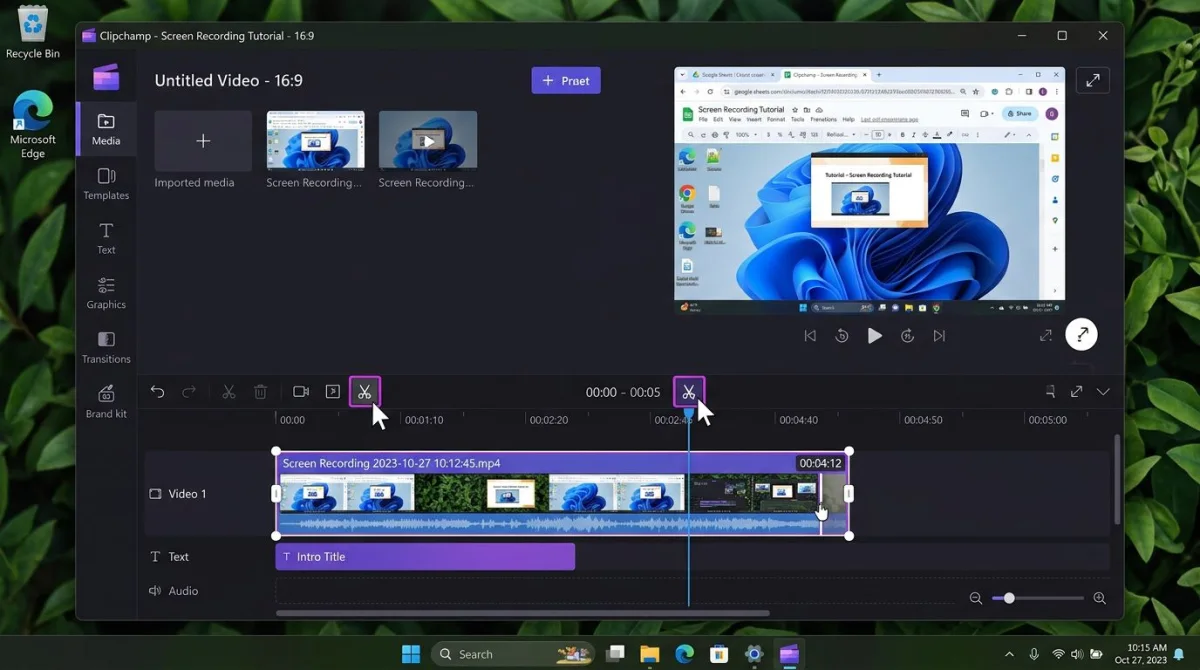Image resolution: width=1200 pixels, height=670 pixels.
Task: Open Microsoft Edge from the taskbar
Action: [x=684, y=654]
